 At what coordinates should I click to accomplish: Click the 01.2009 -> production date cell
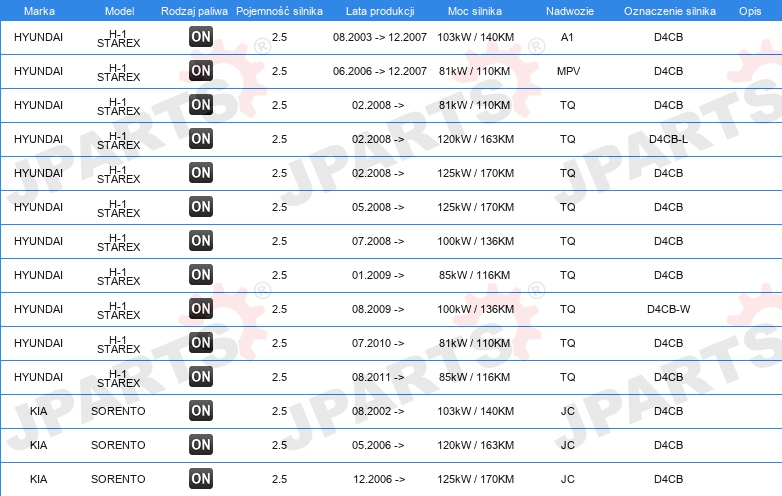(x=378, y=275)
